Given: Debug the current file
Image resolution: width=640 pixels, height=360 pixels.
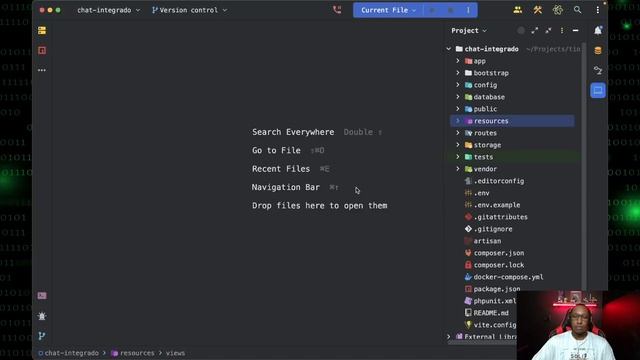Looking at the screenshot, I should [x=451, y=10].
